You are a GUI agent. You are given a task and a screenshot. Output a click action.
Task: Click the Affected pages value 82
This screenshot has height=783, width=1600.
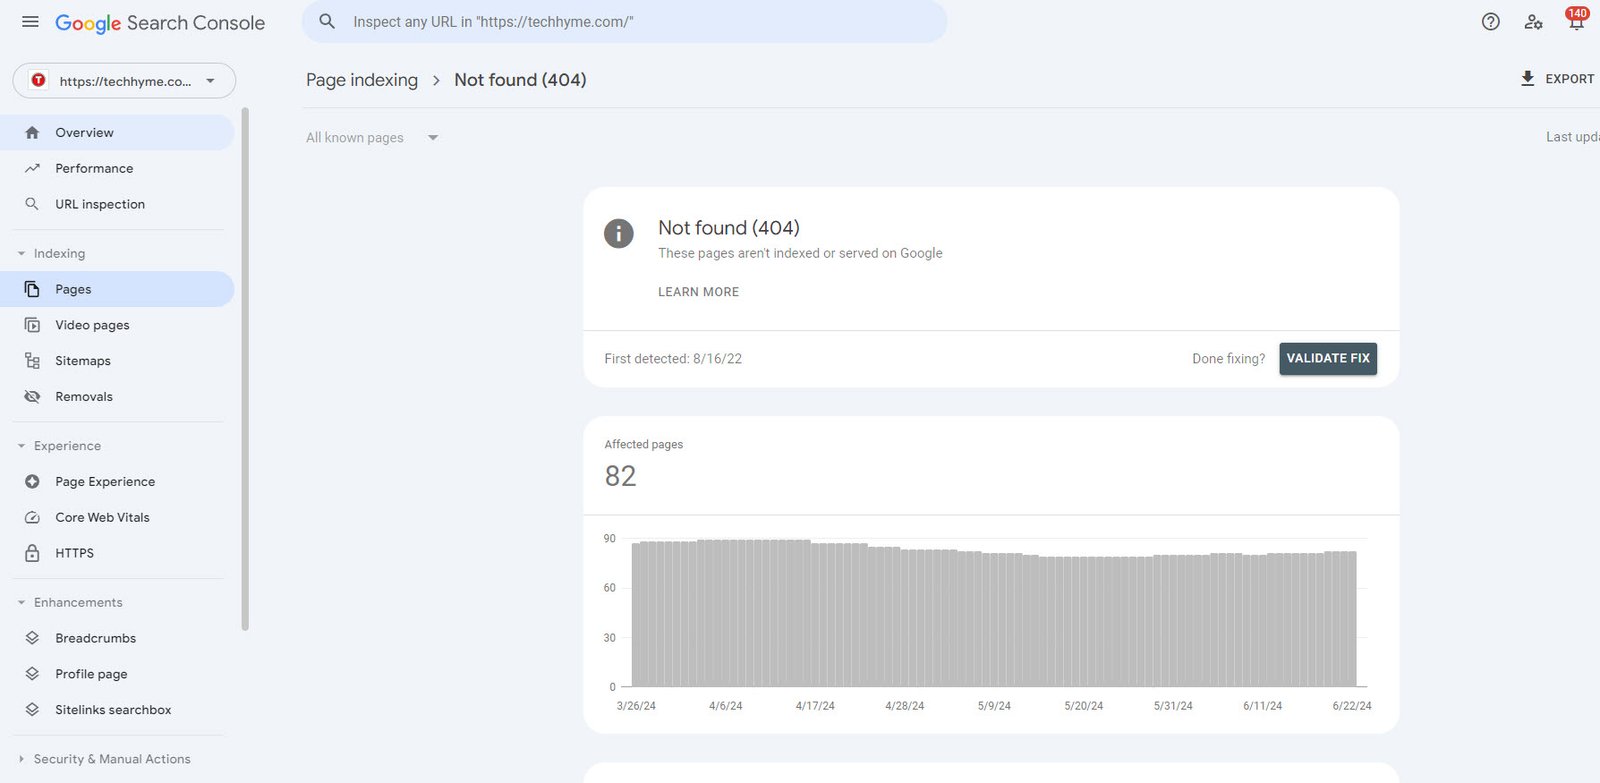coord(620,476)
